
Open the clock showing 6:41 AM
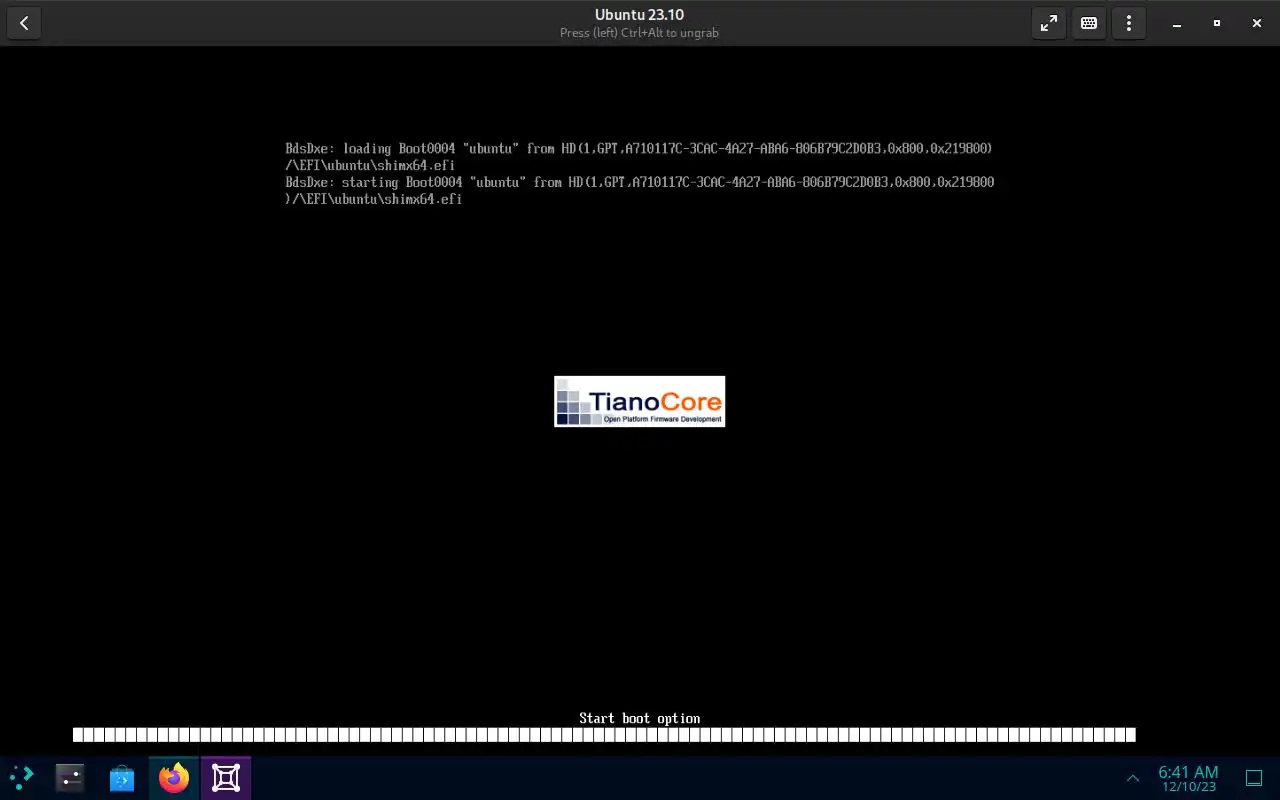coord(1188,778)
